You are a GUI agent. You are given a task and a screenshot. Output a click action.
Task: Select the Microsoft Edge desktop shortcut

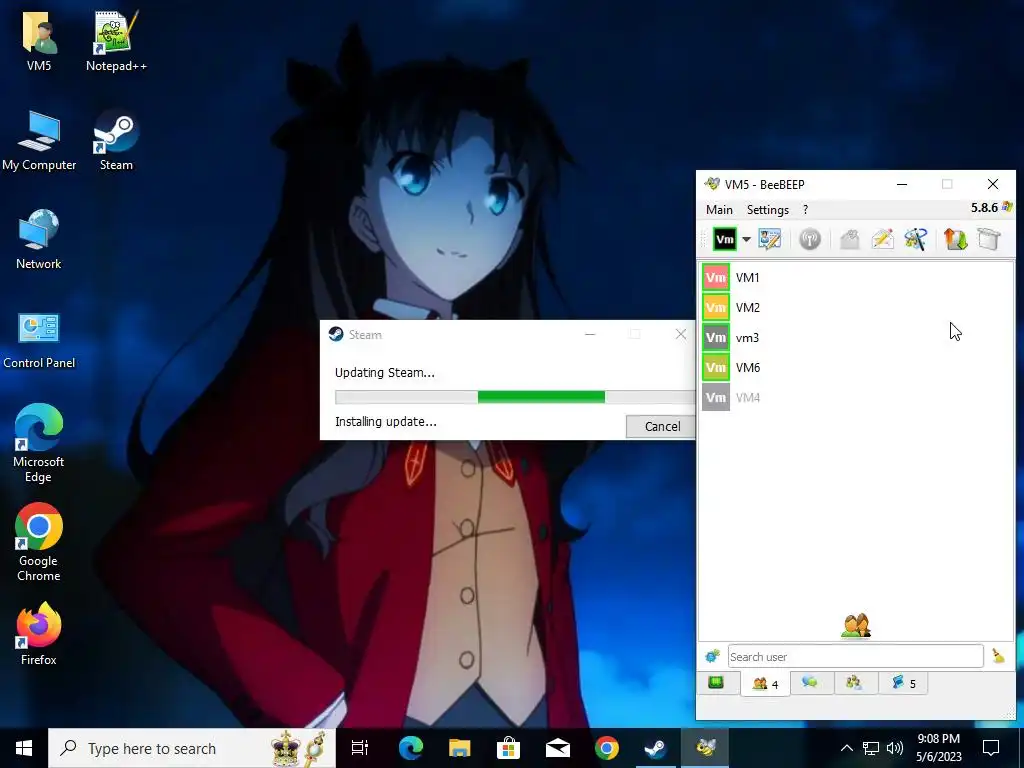coord(39,443)
